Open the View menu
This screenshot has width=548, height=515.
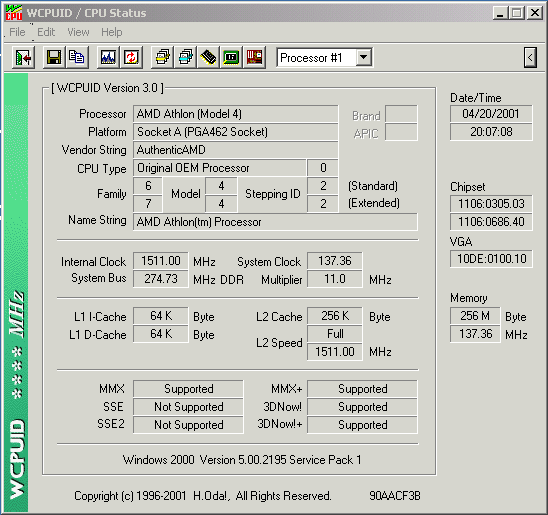pyautogui.click(x=78, y=32)
